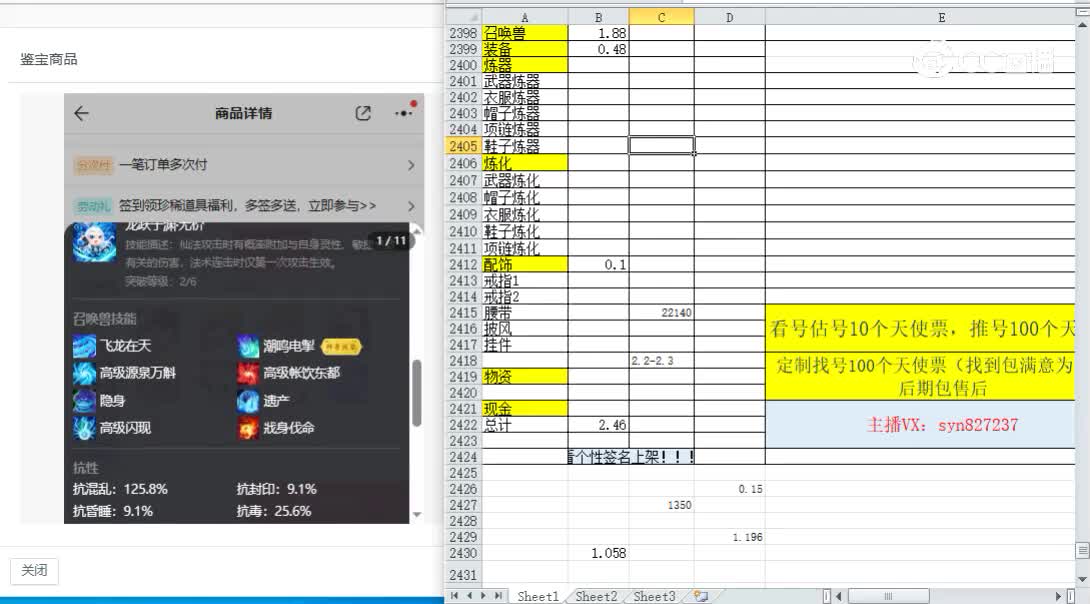Viewport: 1090px width, 604px height.
Task: Select the 腰带 cell
Action: pyautogui.click(x=525, y=313)
